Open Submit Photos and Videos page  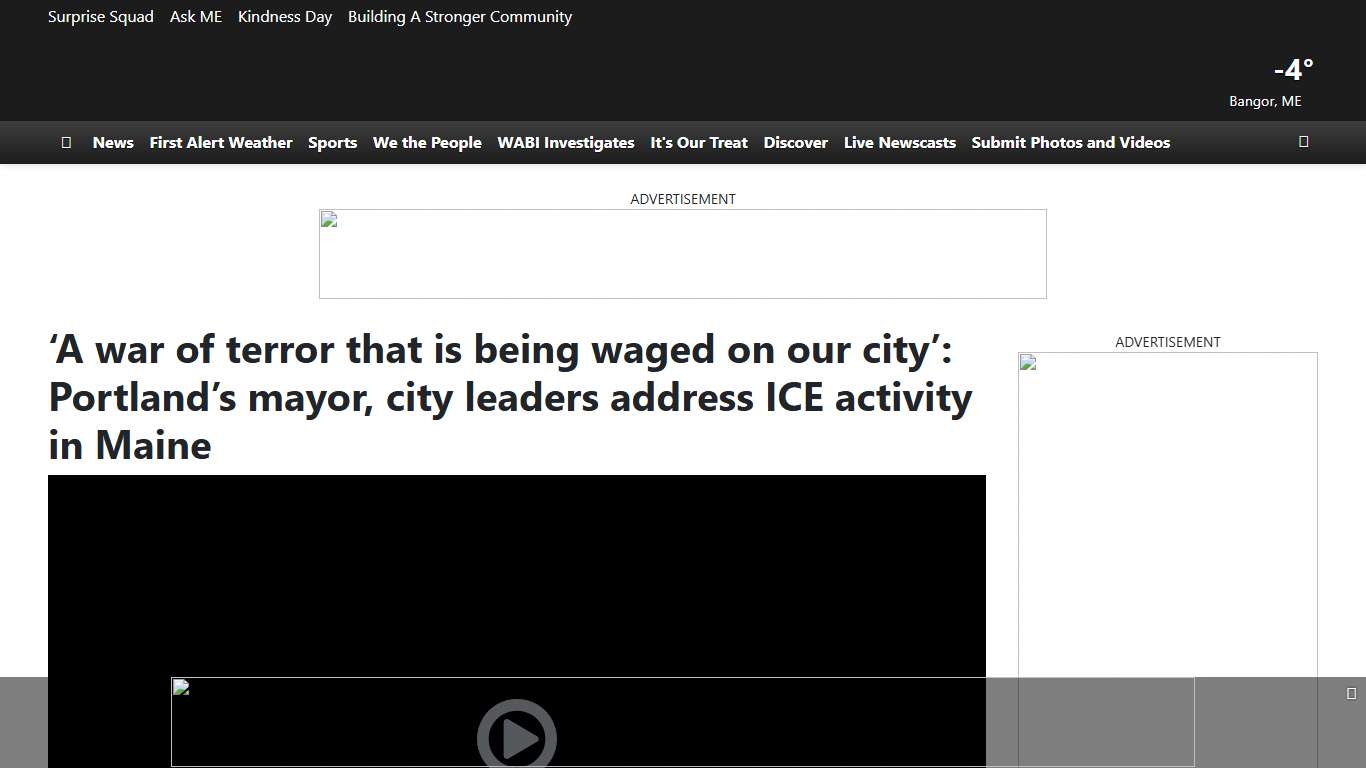tap(1070, 143)
